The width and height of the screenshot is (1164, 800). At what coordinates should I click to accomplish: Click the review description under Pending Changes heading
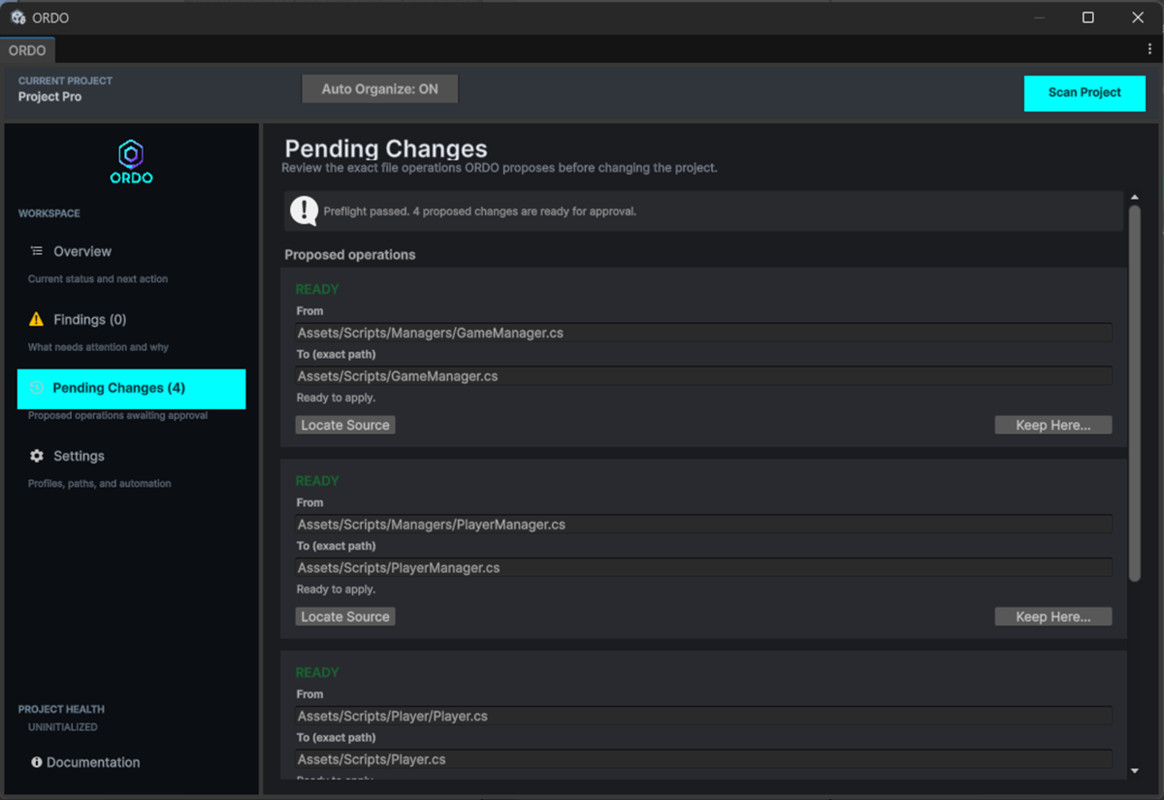tap(499, 168)
